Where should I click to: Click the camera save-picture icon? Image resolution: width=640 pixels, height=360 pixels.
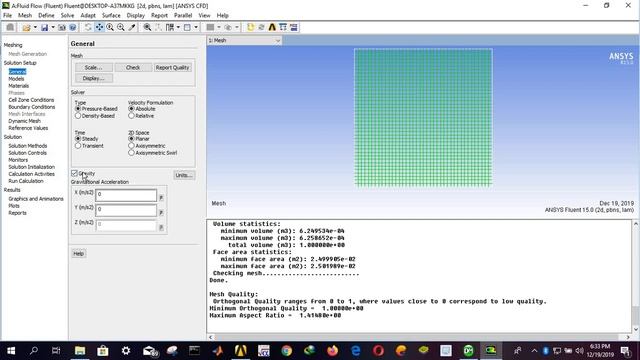pos(62,27)
